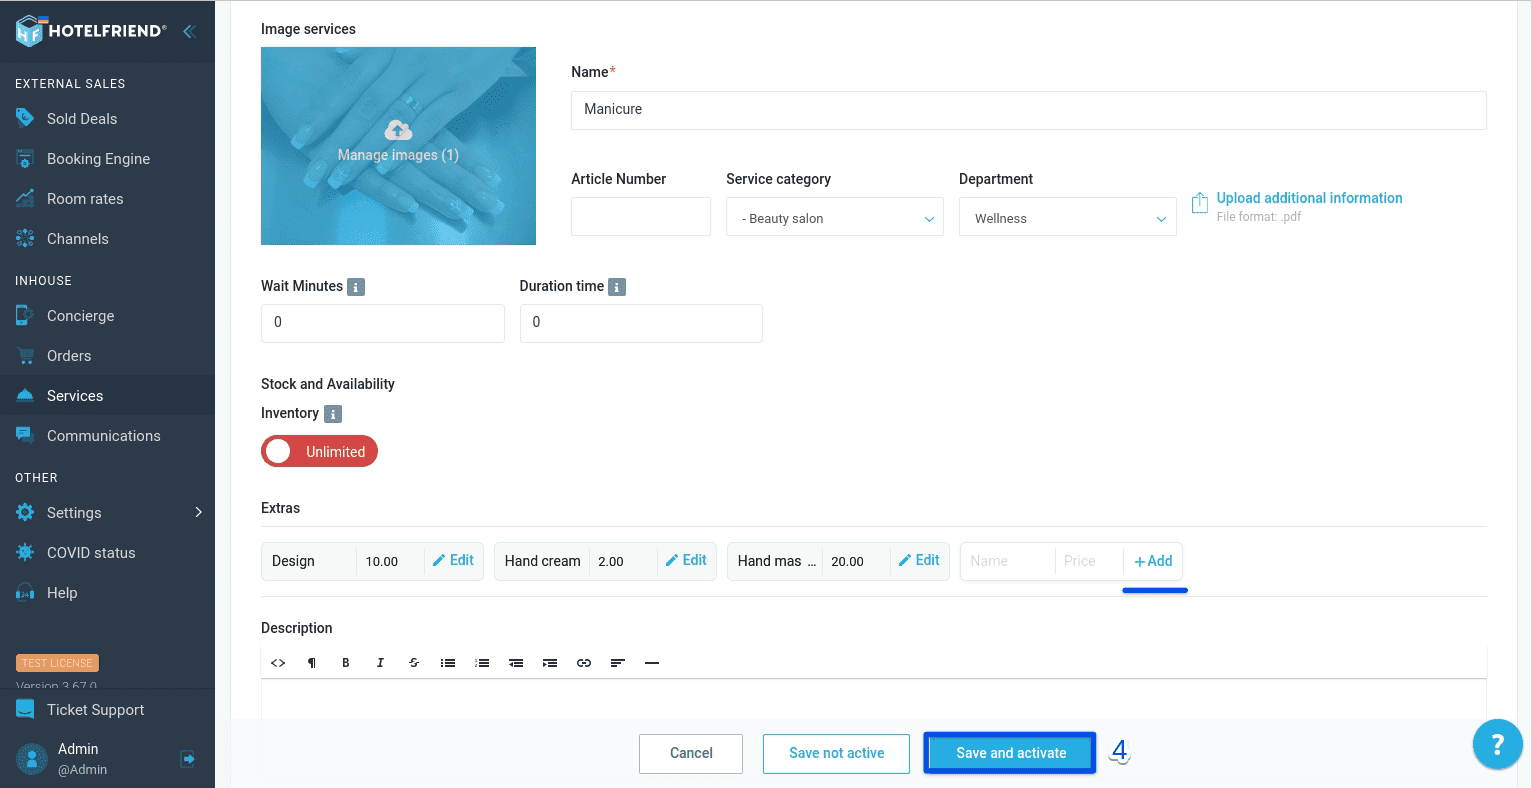This screenshot has height=788, width=1531.
Task: Click the Sold Deals tag icon
Action: click(25, 118)
